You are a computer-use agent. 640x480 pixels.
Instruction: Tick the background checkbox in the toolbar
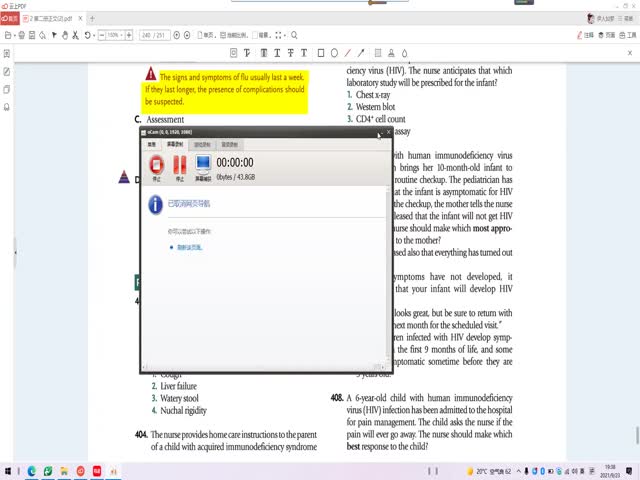click(x=255, y=36)
